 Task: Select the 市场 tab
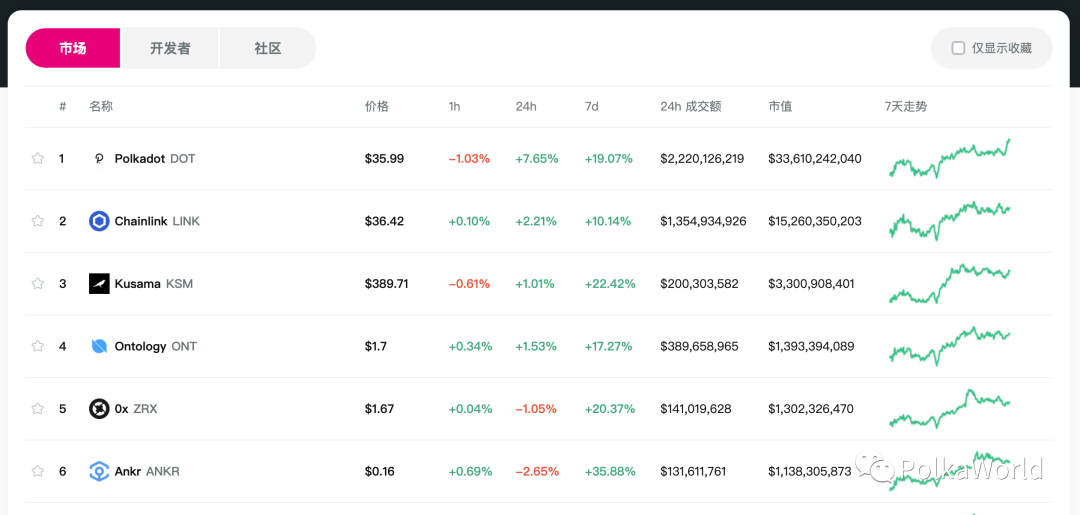click(x=73, y=48)
